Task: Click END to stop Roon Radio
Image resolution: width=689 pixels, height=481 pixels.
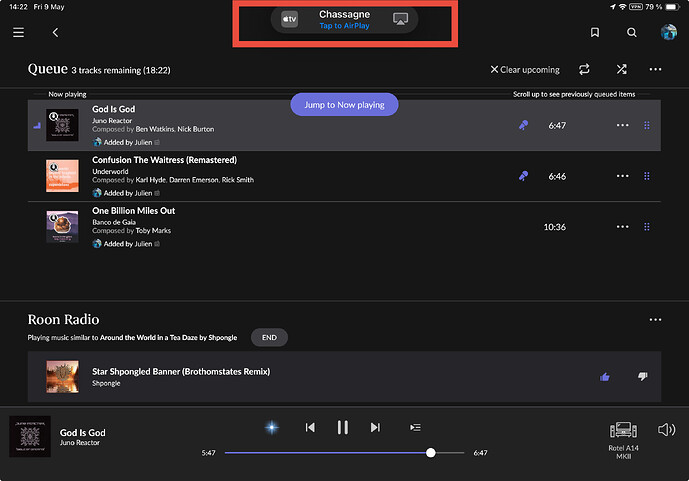Action: tap(269, 337)
